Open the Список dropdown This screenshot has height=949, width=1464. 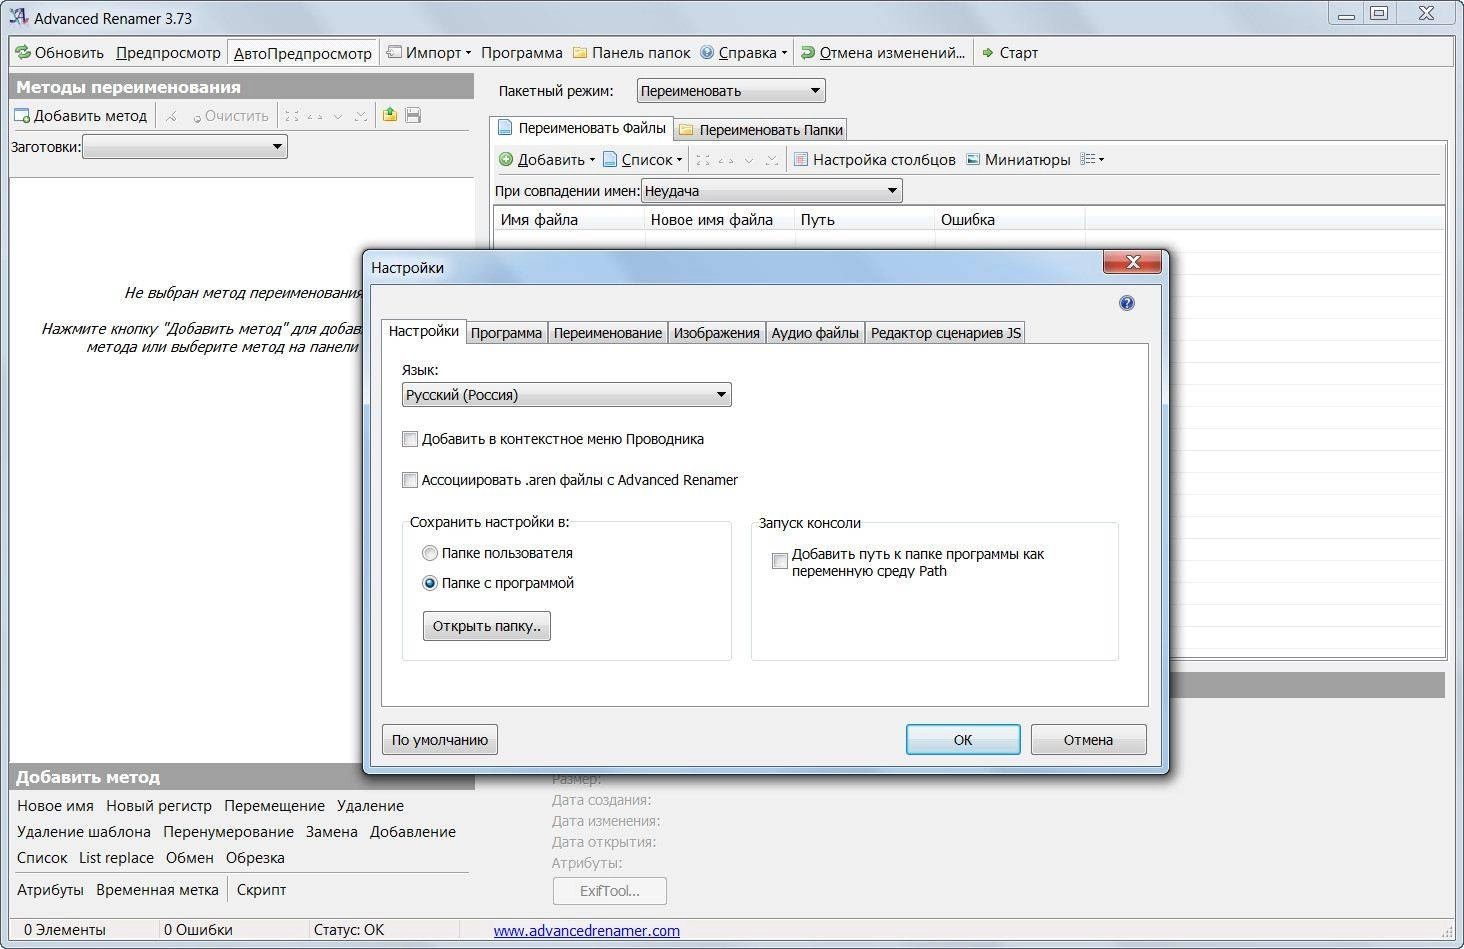point(642,160)
